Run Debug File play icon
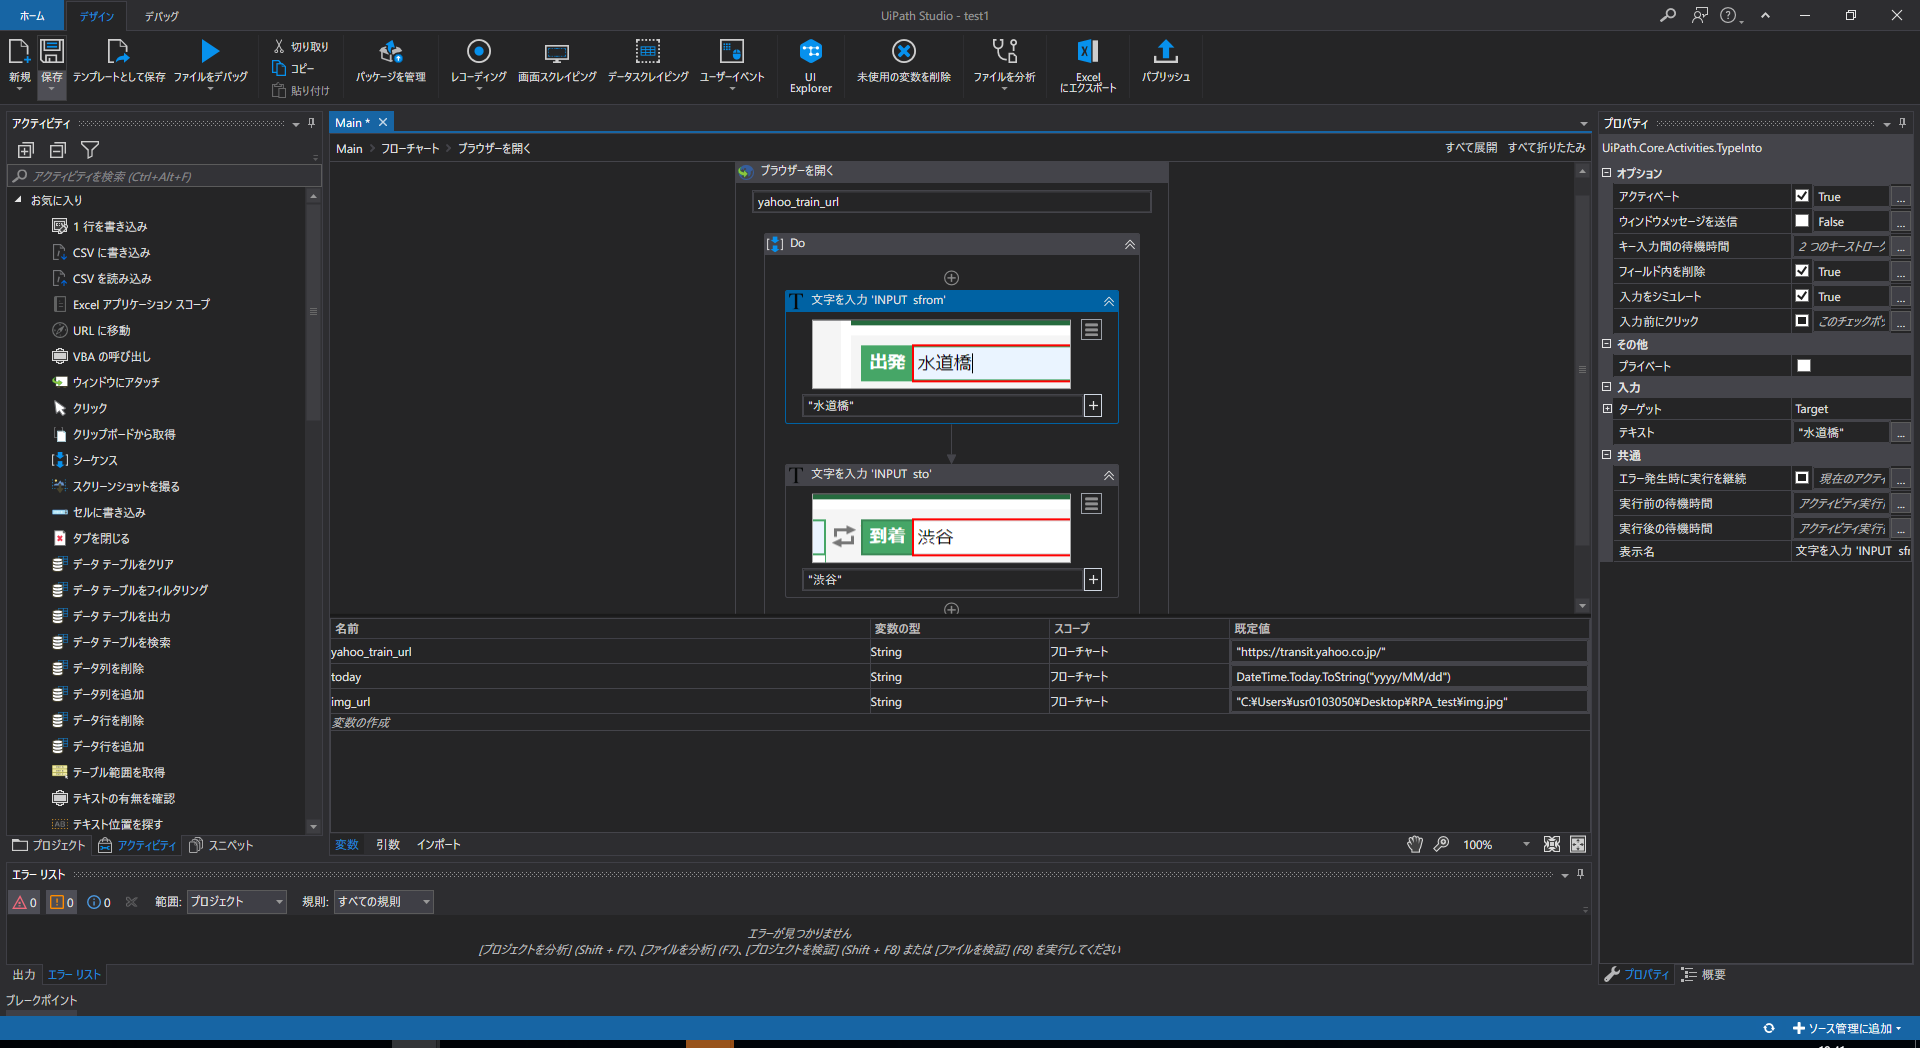Viewport: 1920px width, 1048px height. (x=210, y=51)
